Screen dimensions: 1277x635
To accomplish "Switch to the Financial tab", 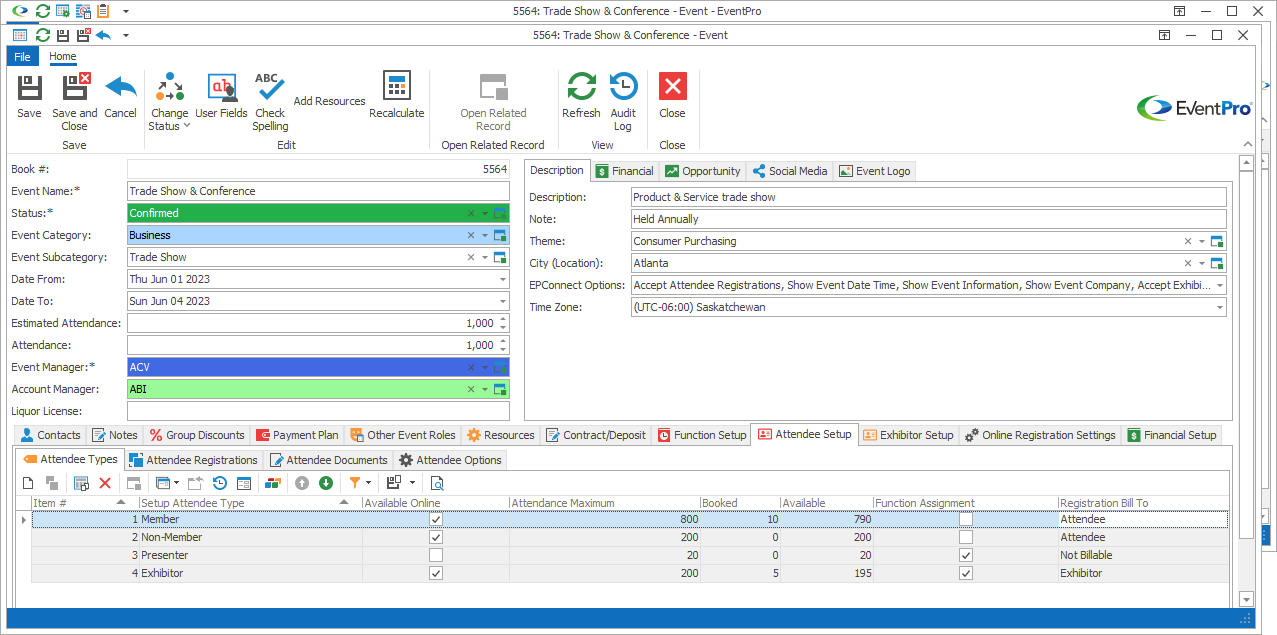I will [x=624, y=171].
